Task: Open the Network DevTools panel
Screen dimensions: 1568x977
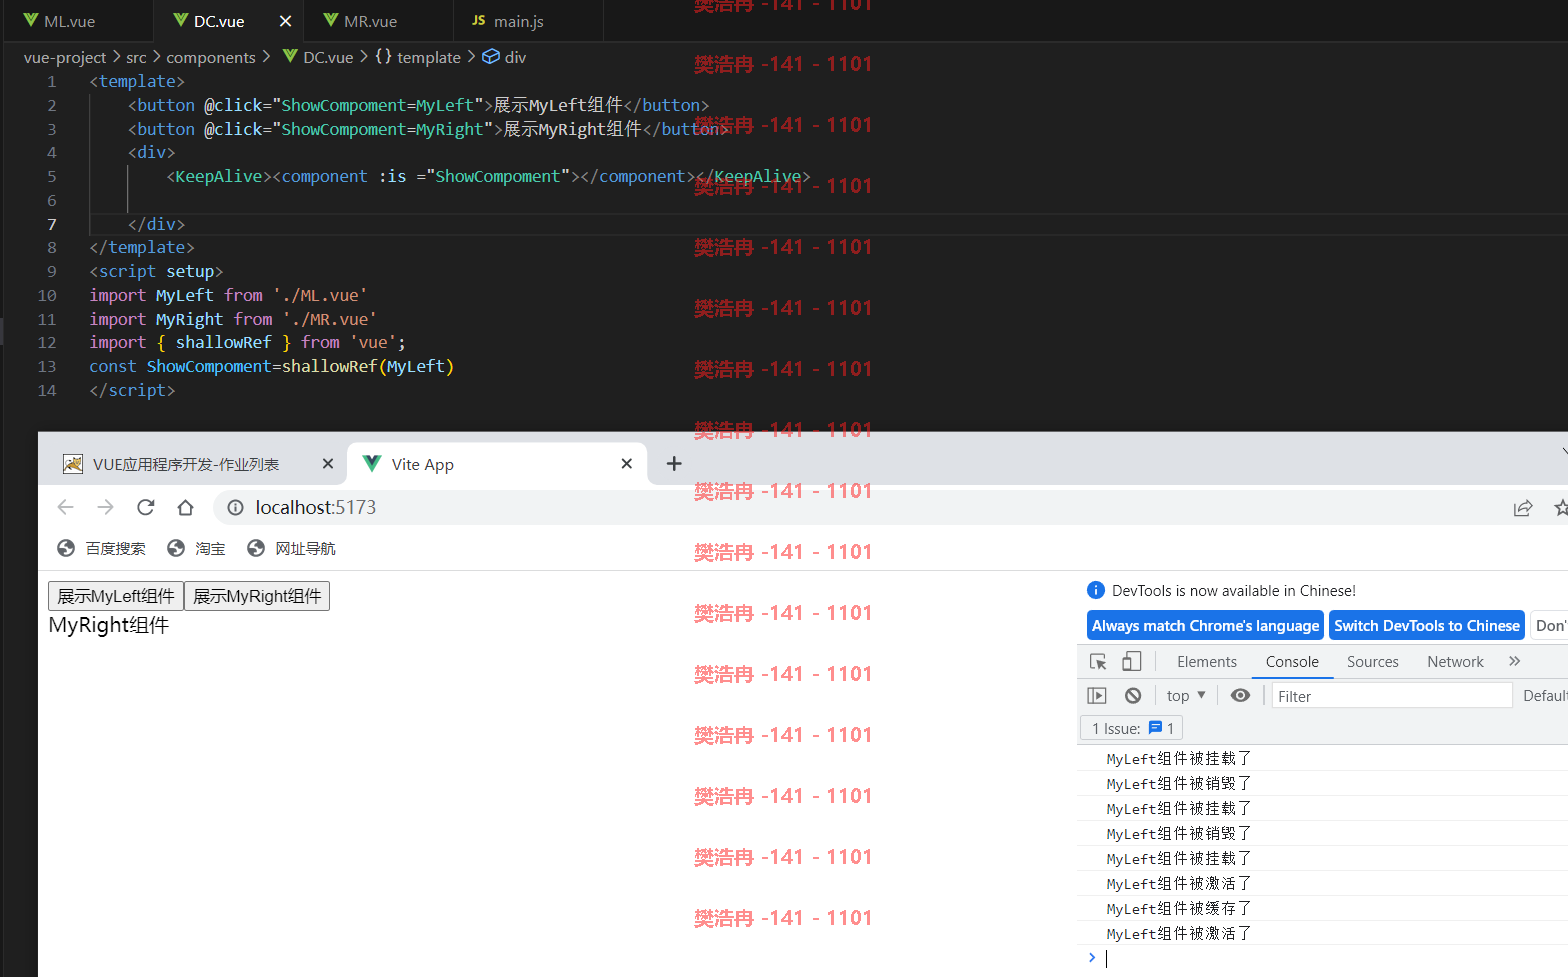Action: (1456, 662)
